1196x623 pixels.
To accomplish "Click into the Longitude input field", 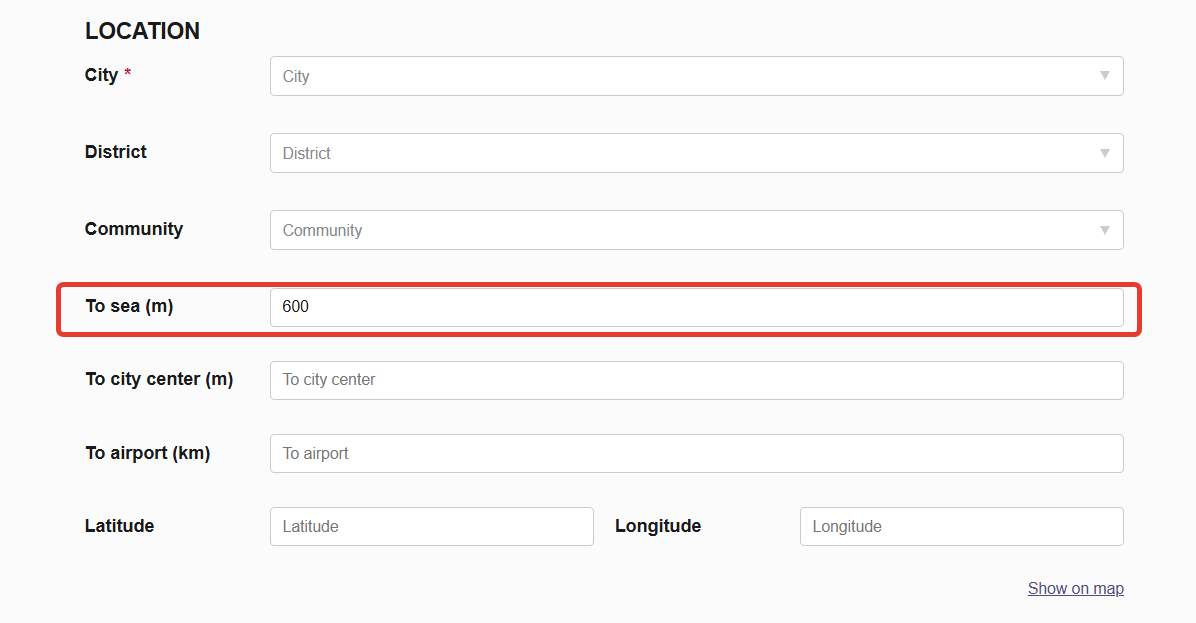I will click(x=960, y=527).
